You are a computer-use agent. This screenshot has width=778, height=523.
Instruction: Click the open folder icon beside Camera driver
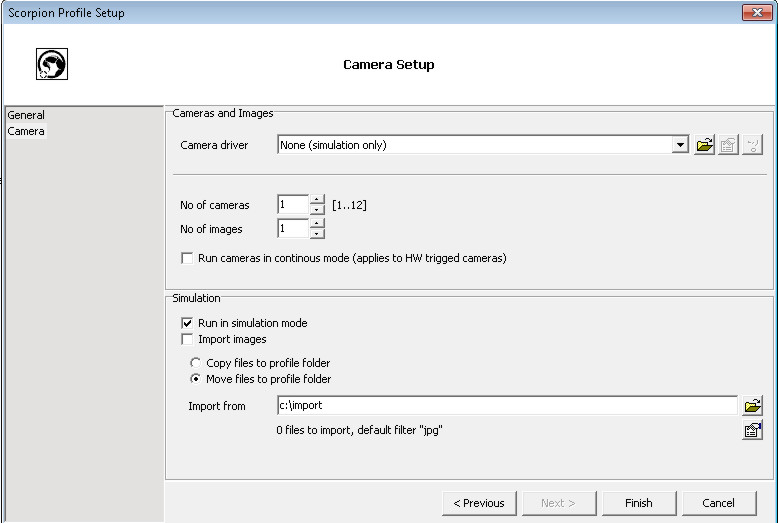tap(705, 146)
